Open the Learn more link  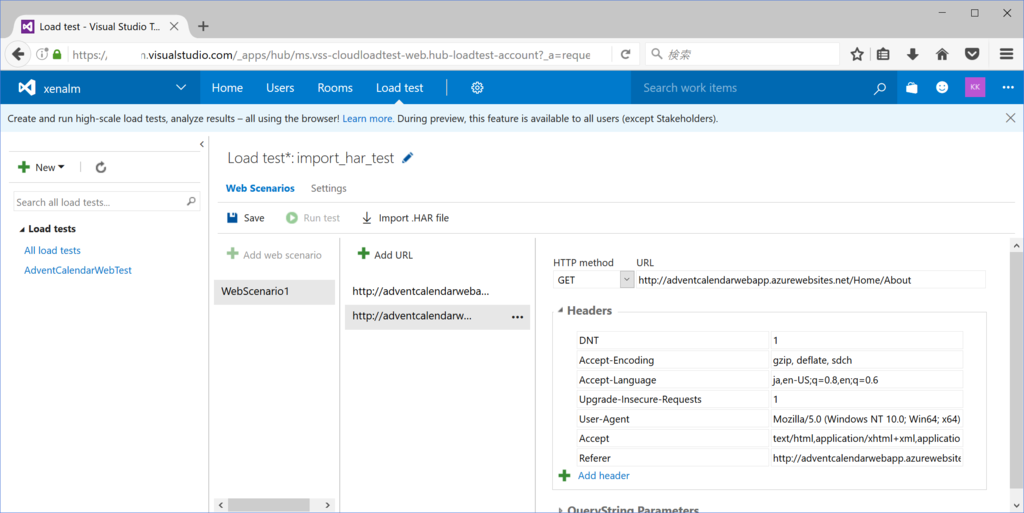[368, 118]
